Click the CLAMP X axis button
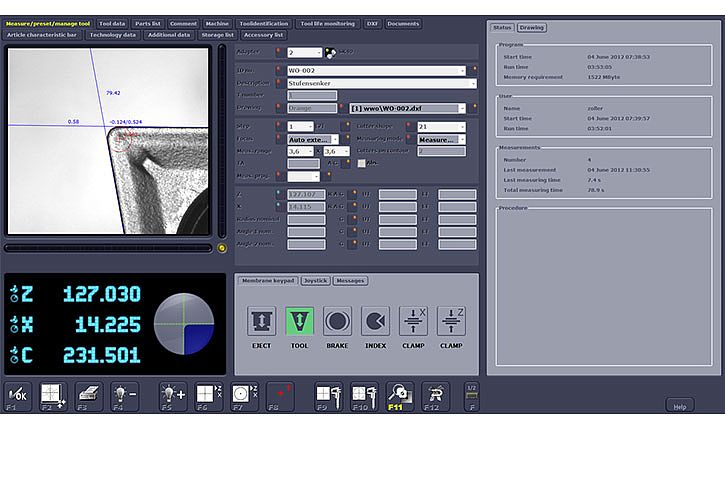 (x=413, y=321)
